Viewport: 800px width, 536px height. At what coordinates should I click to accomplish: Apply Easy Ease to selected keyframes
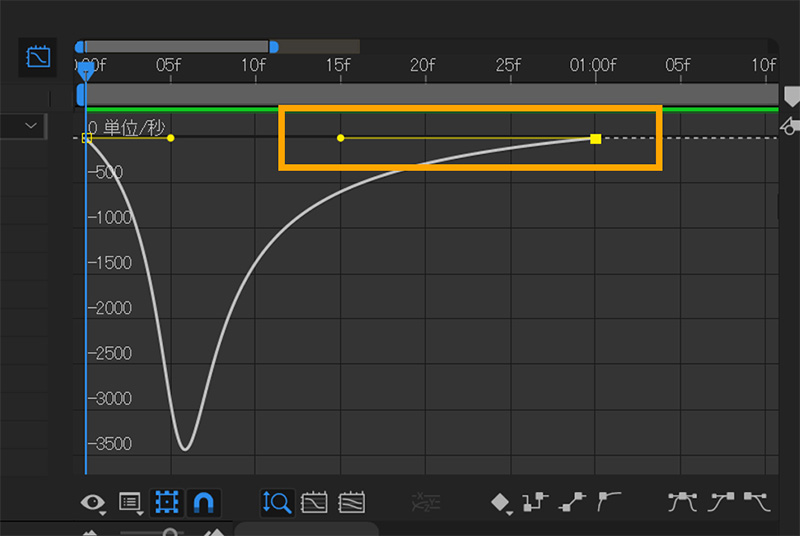[x=683, y=502]
